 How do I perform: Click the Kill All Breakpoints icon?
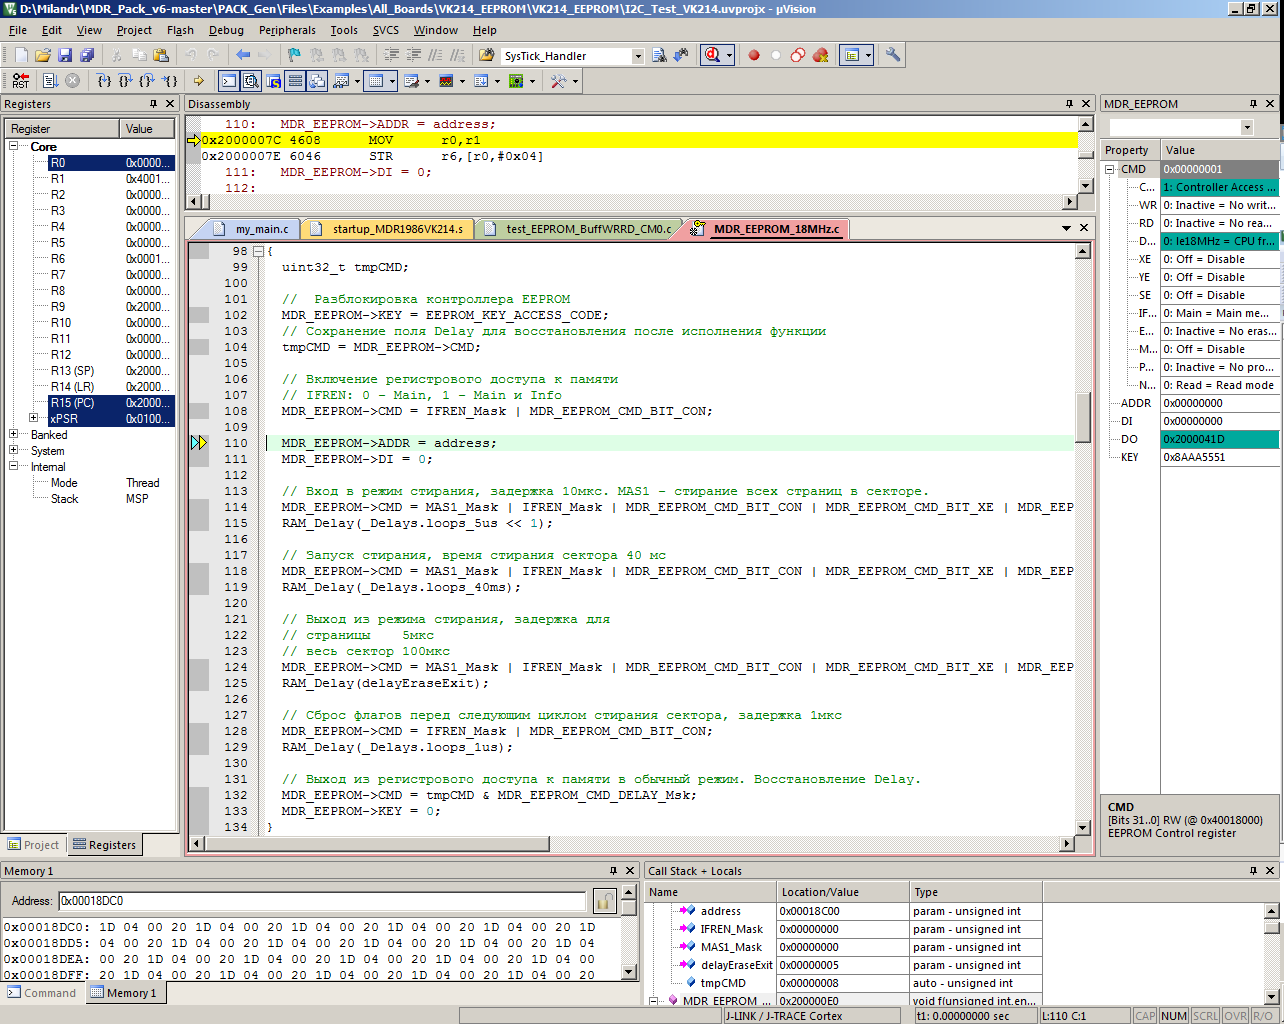(820, 55)
